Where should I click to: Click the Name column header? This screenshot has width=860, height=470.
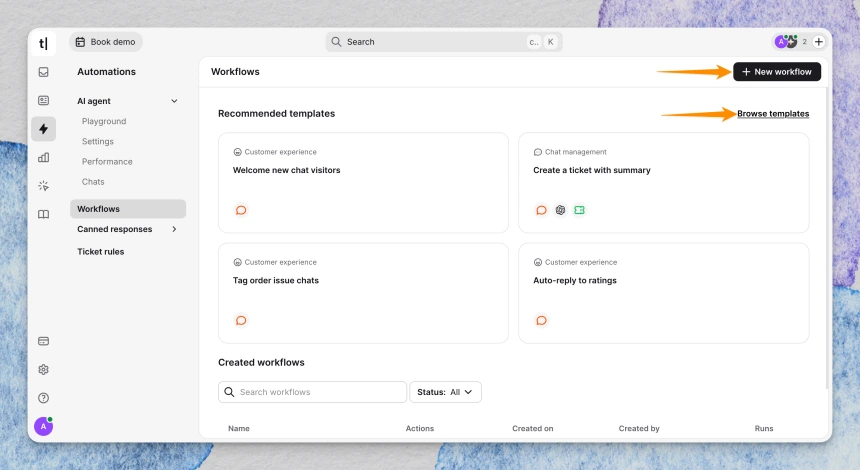tap(239, 428)
